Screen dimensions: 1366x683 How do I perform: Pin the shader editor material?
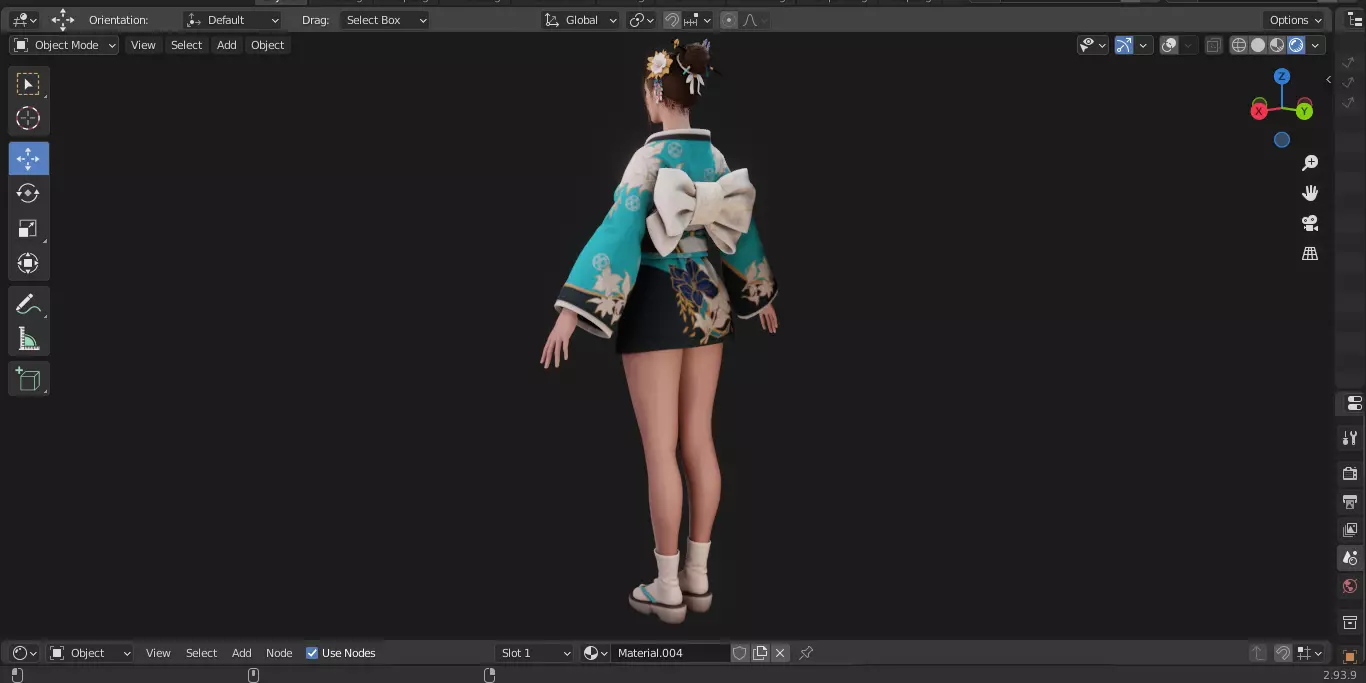806,653
